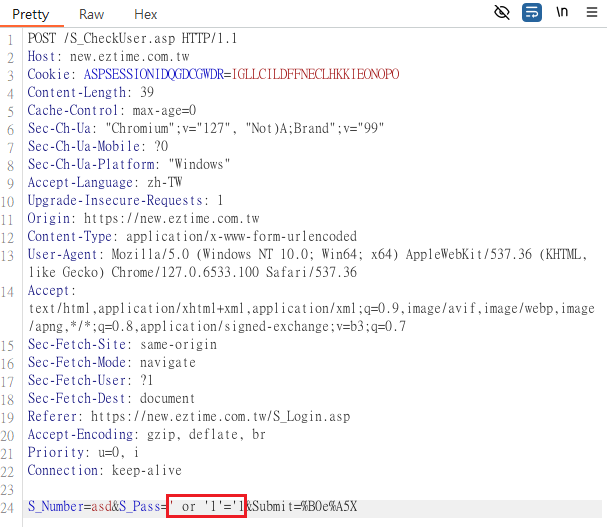Select the ASPSESSIONIDQGDCGWDR cookie name
The image size is (607, 527).
click(x=154, y=74)
